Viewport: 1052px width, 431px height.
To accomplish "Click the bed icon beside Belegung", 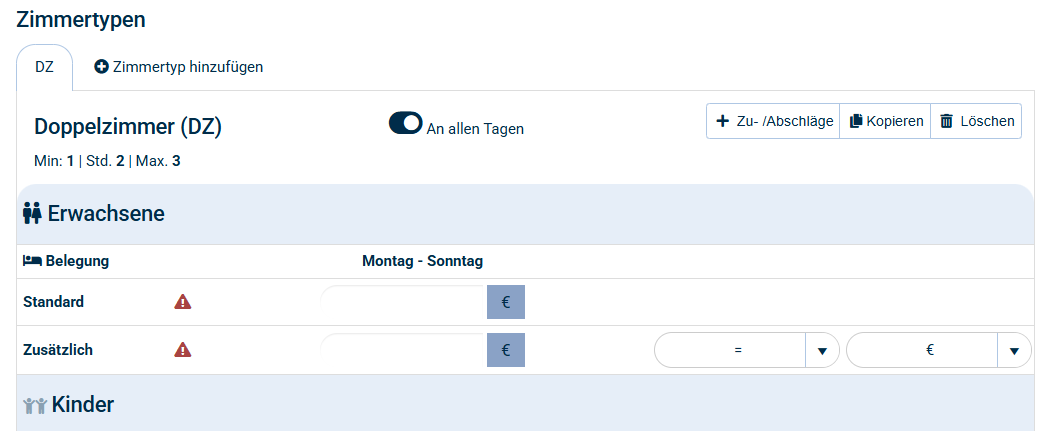I will 32,261.
